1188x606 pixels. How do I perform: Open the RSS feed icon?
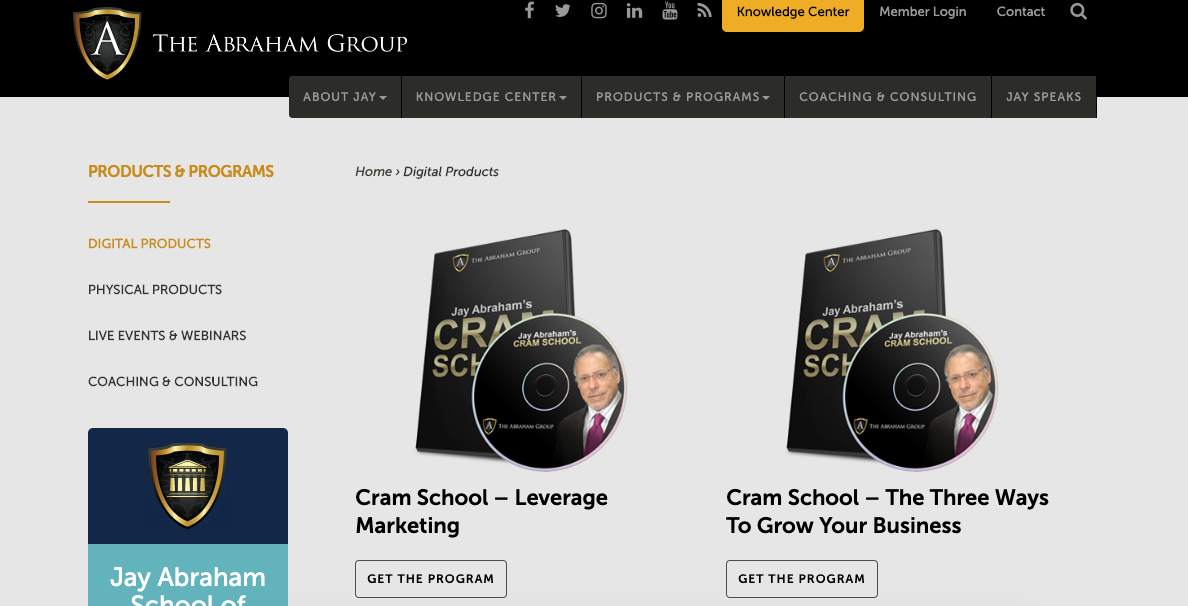[705, 11]
